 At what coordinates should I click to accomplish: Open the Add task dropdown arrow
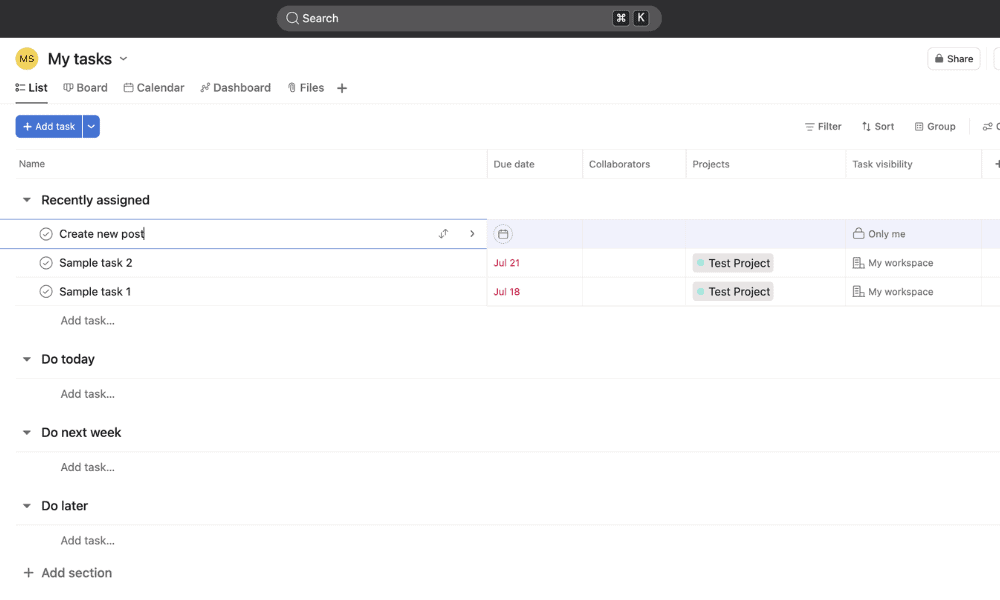[91, 127]
